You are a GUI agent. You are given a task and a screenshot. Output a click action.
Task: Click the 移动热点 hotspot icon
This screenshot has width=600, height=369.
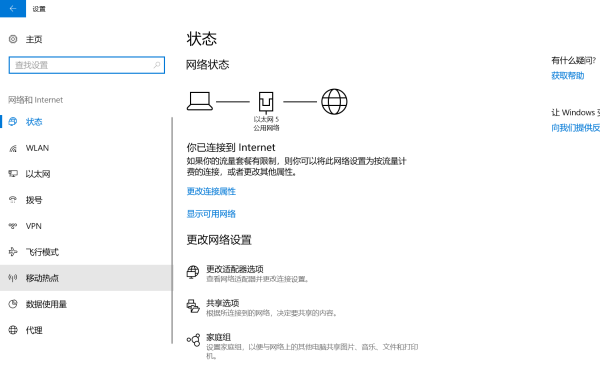point(13,278)
